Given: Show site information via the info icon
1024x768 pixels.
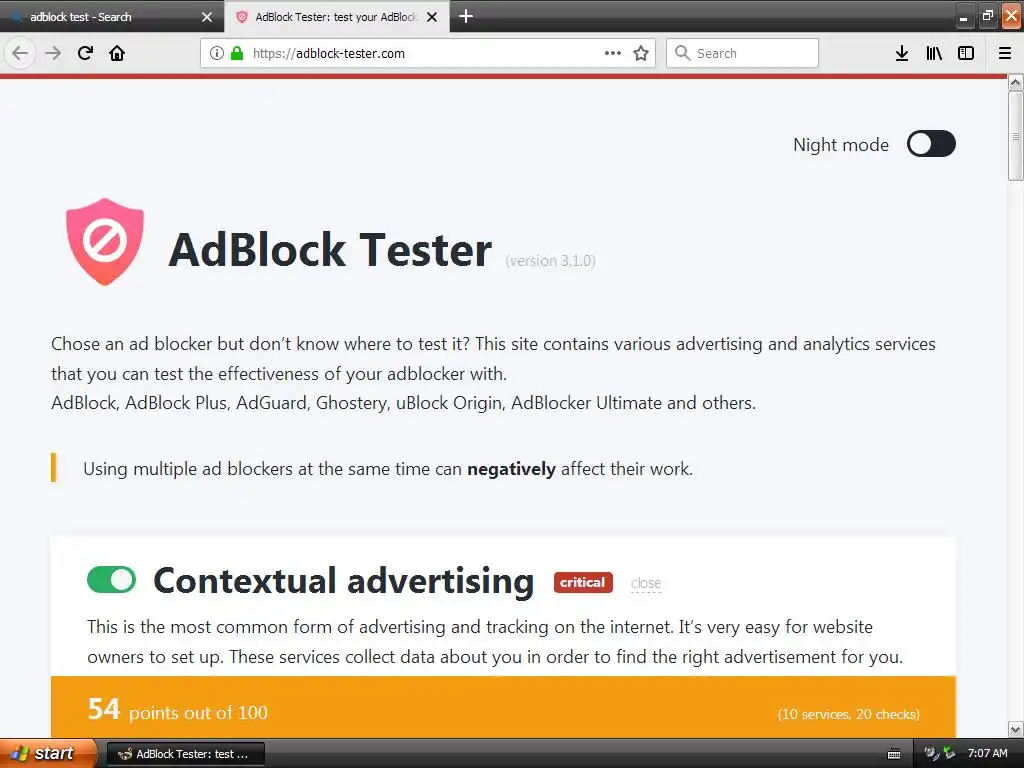Looking at the screenshot, I should coord(217,53).
